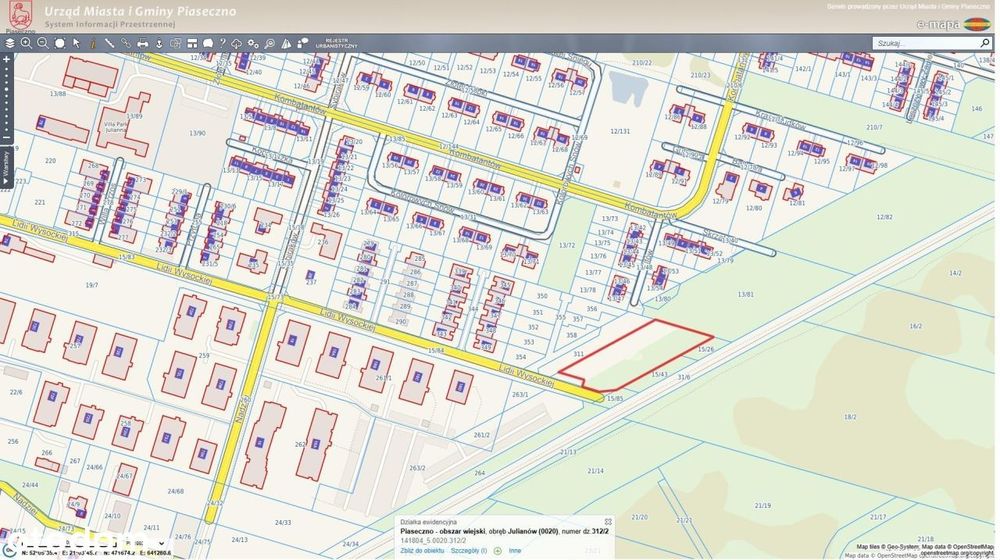The width and height of the screenshot is (1000, 560).
Task: Select the polygon area shape tool
Action: 208,43
